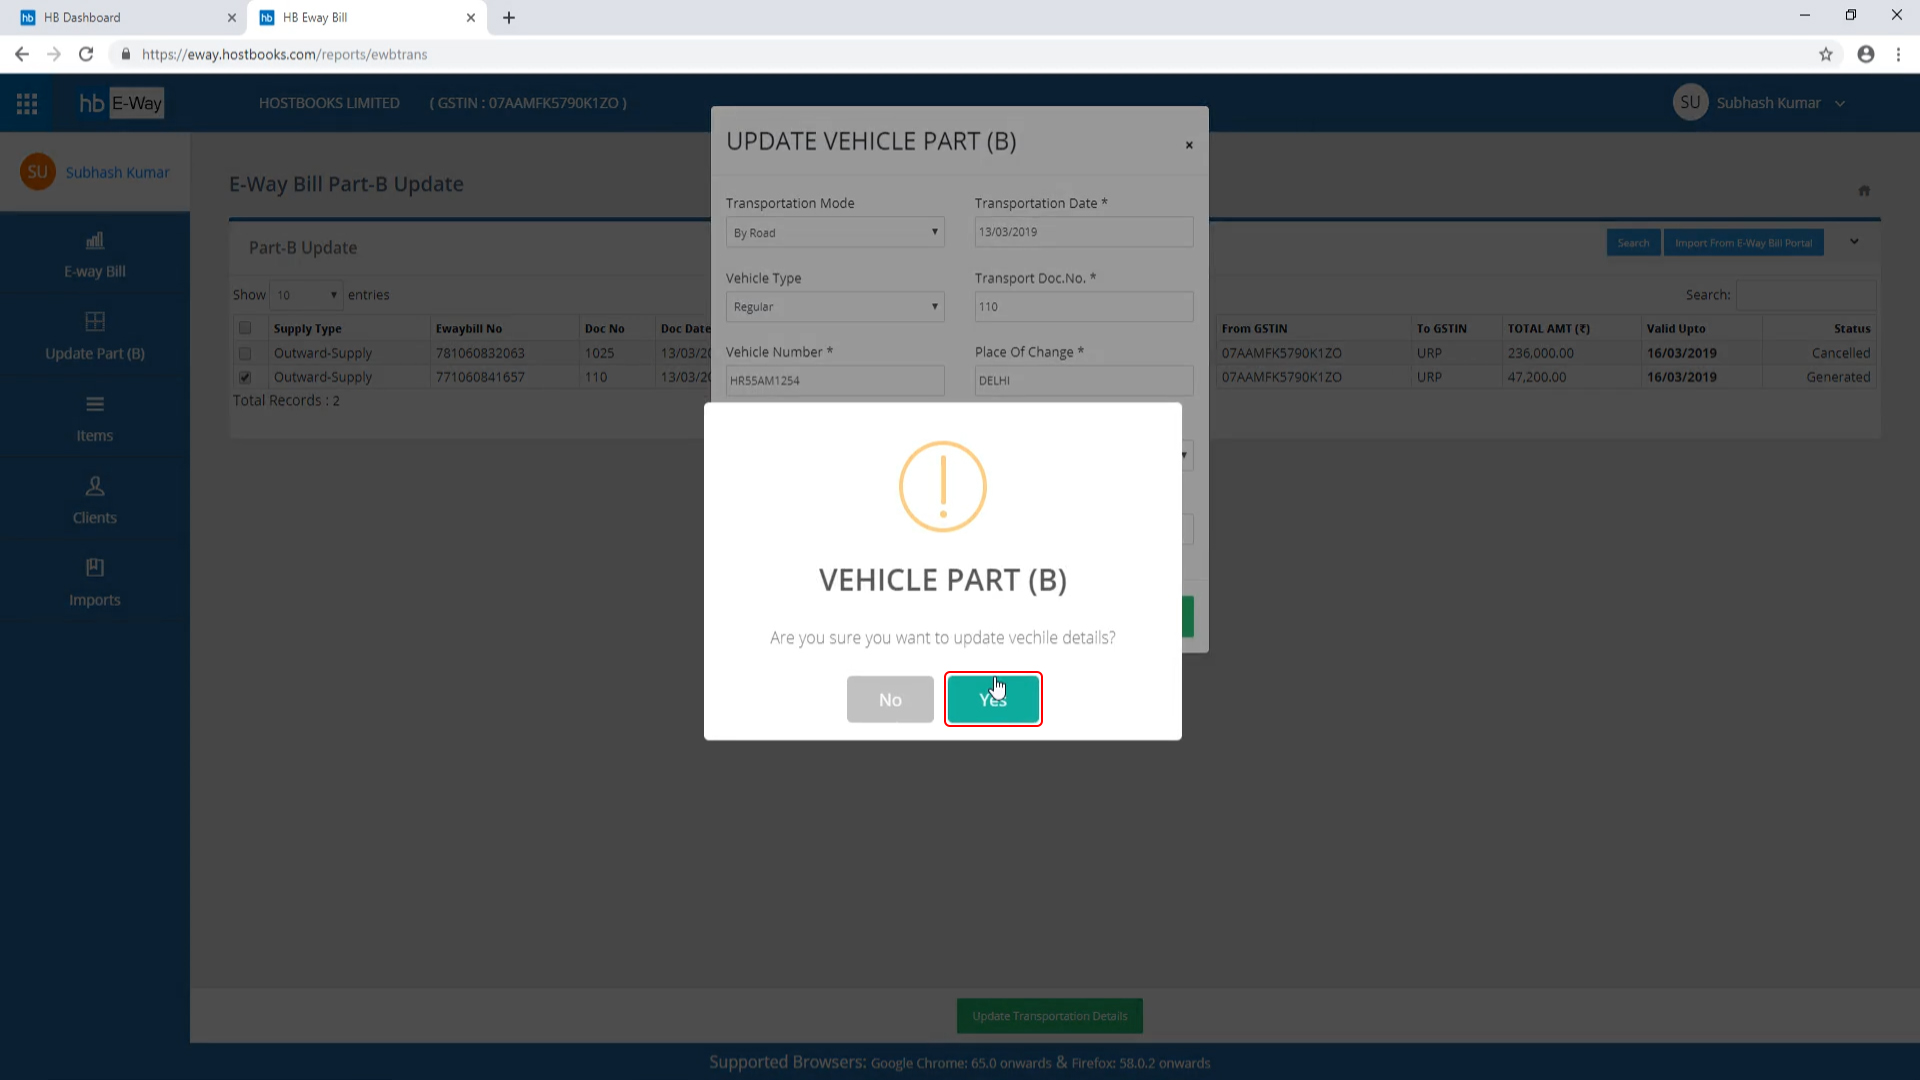Check the row for Ewaybill 781060832063
The width and height of the screenshot is (1920, 1080).
tap(245, 353)
